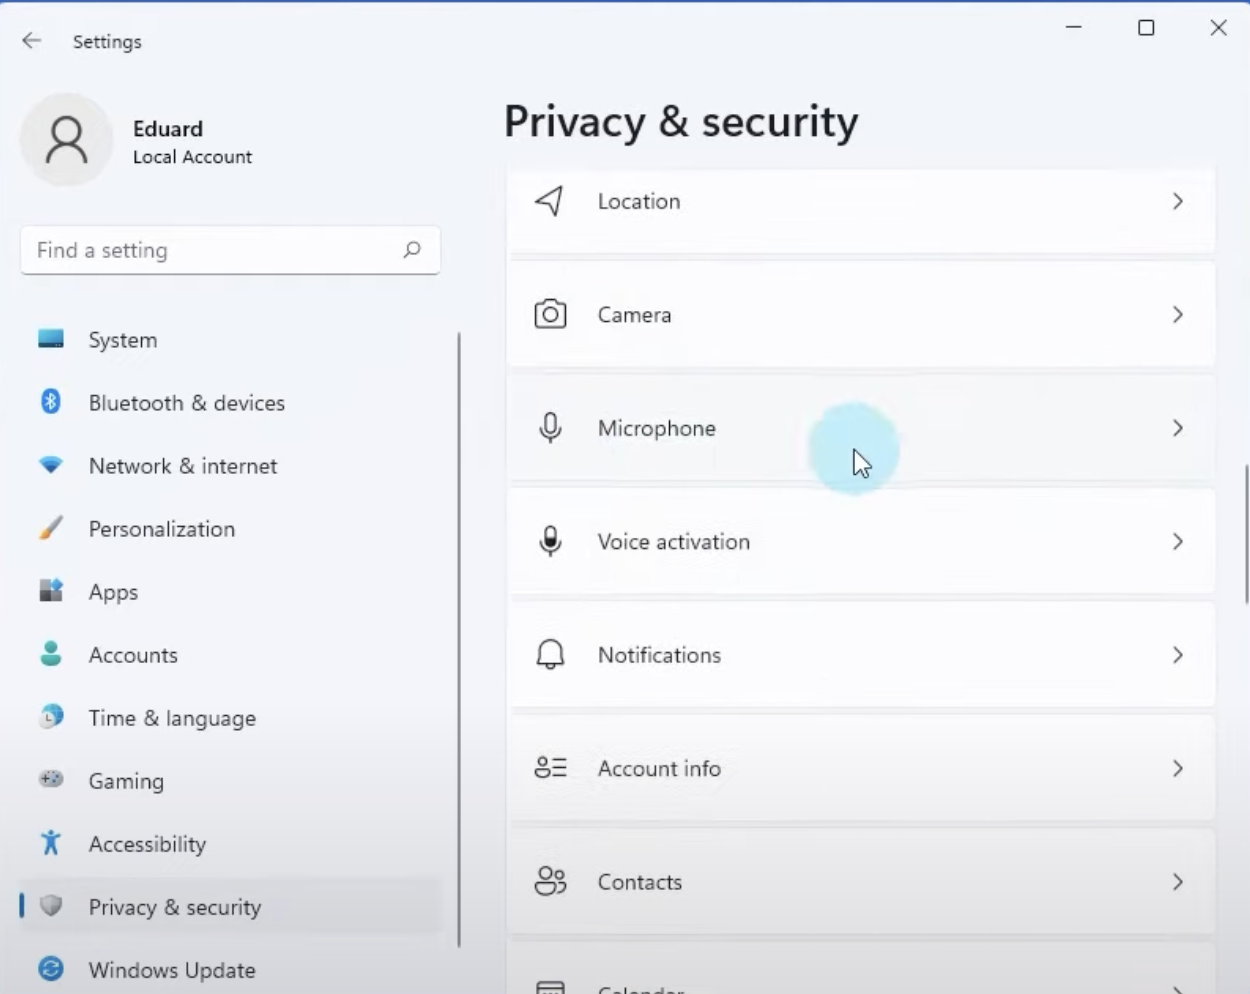
Task: Minimize the Settings window
Action: point(1074,27)
